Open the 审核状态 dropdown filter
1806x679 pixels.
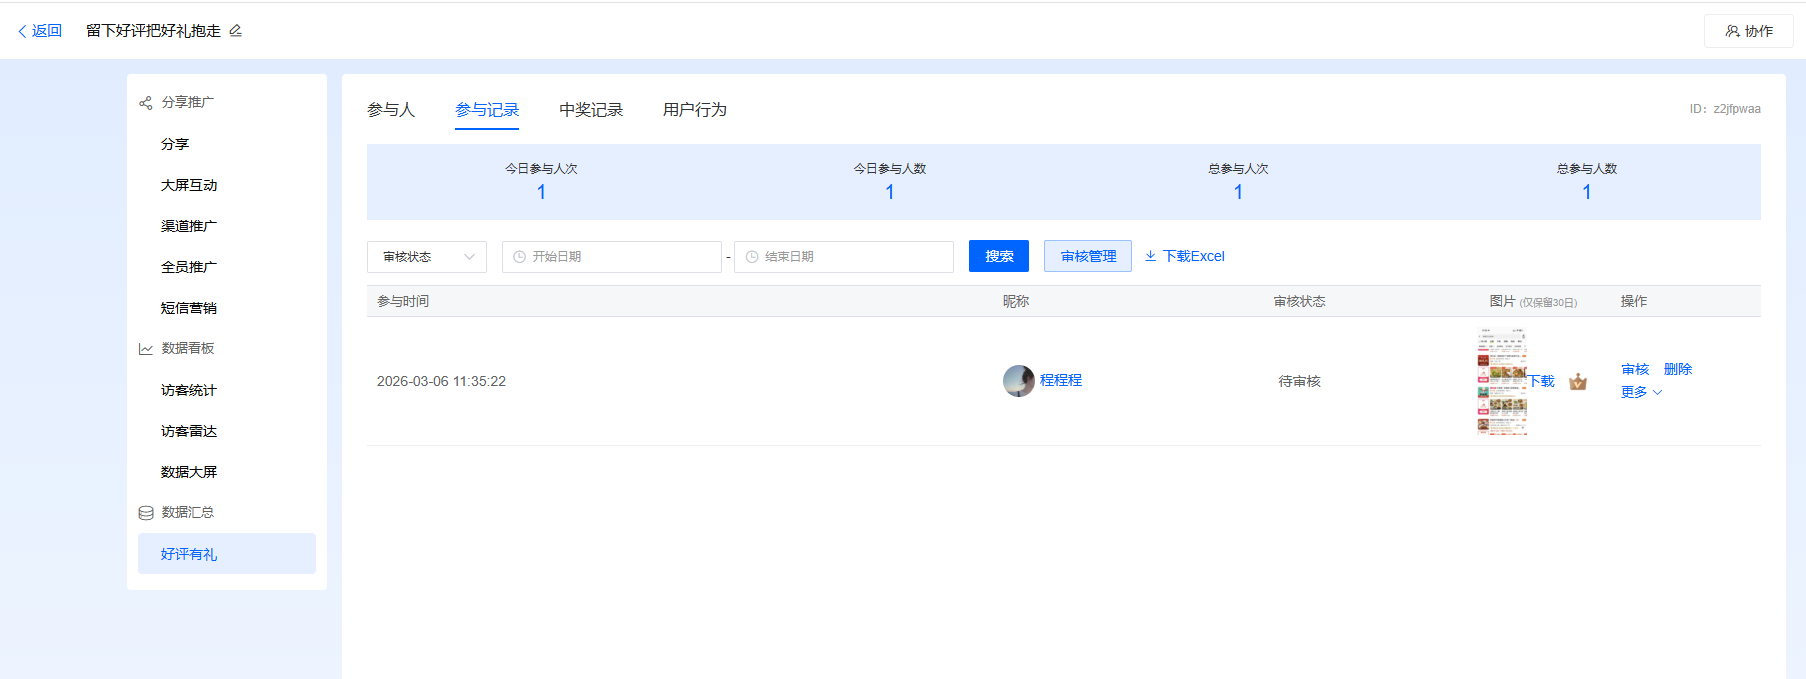point(427,257)
